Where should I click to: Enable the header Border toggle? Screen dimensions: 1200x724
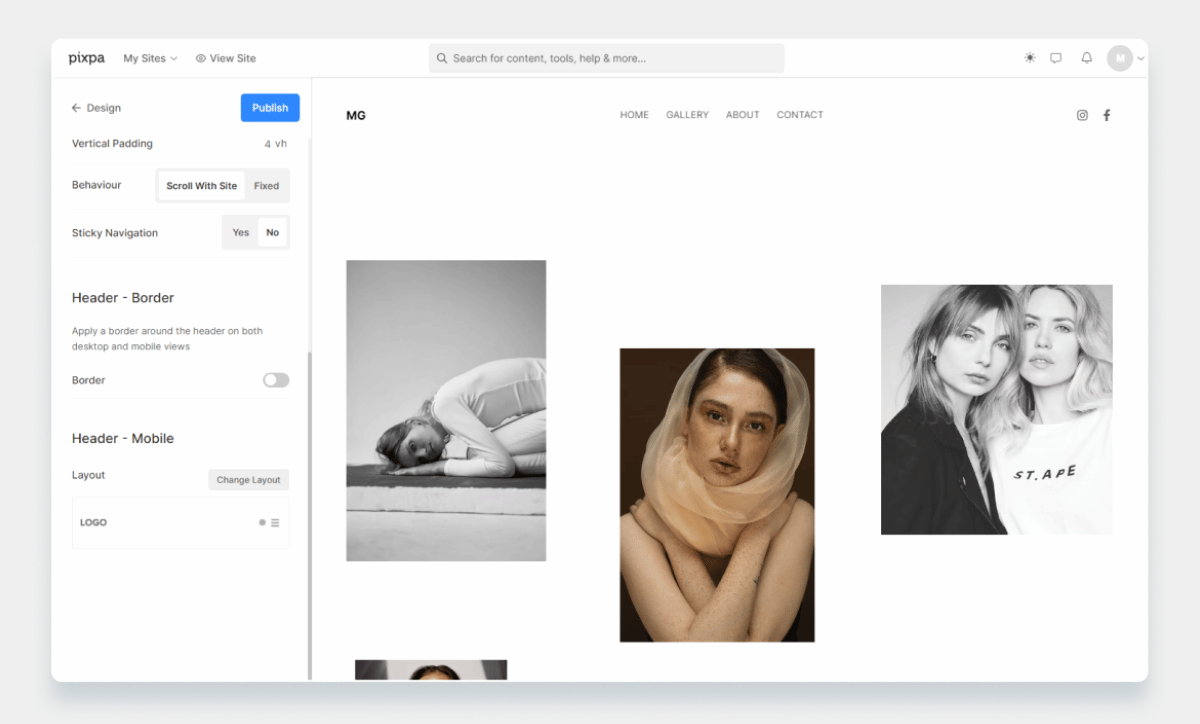[x=276, y=380]
